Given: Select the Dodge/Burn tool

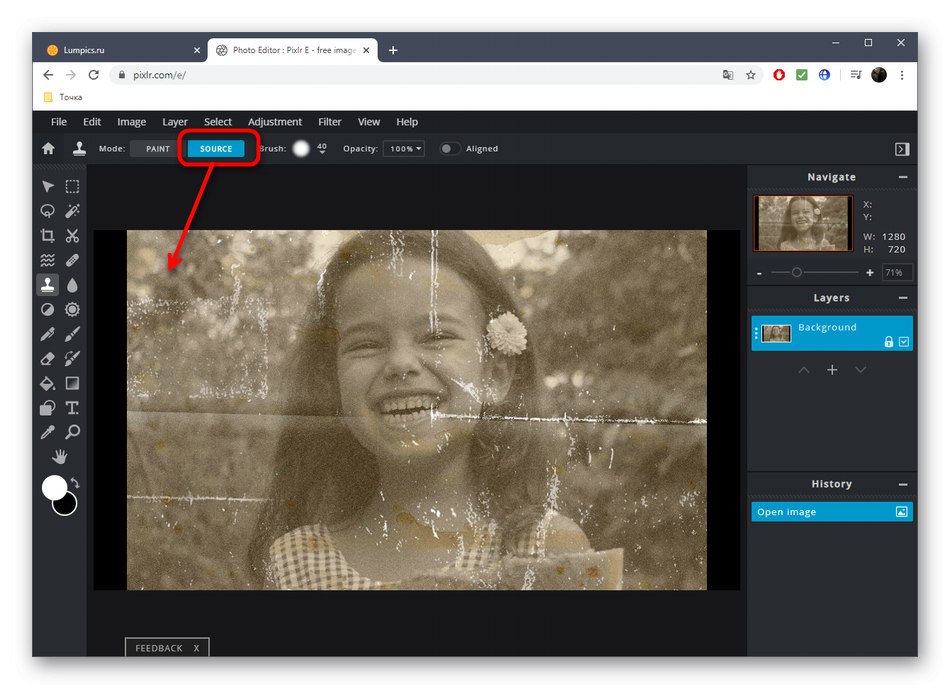Looking at the screenshot, I should pos(48,310).
